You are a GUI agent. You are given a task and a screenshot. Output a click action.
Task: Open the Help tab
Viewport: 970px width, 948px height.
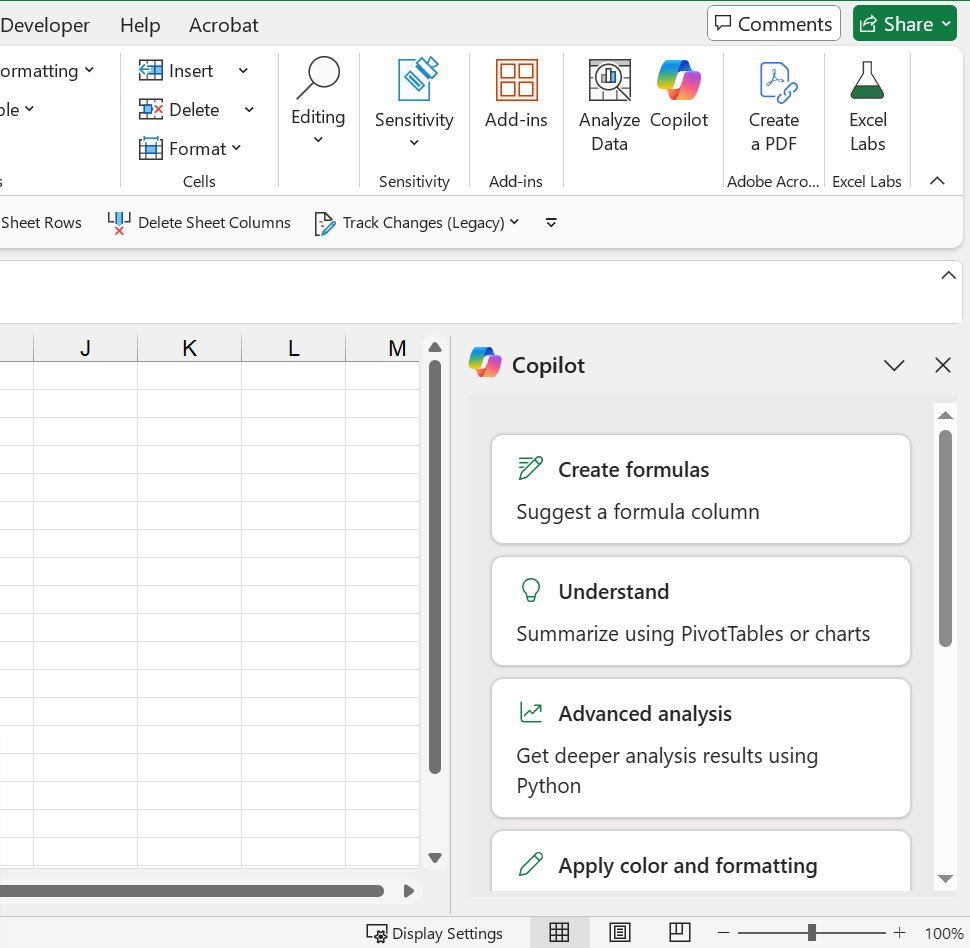(140, 25)
